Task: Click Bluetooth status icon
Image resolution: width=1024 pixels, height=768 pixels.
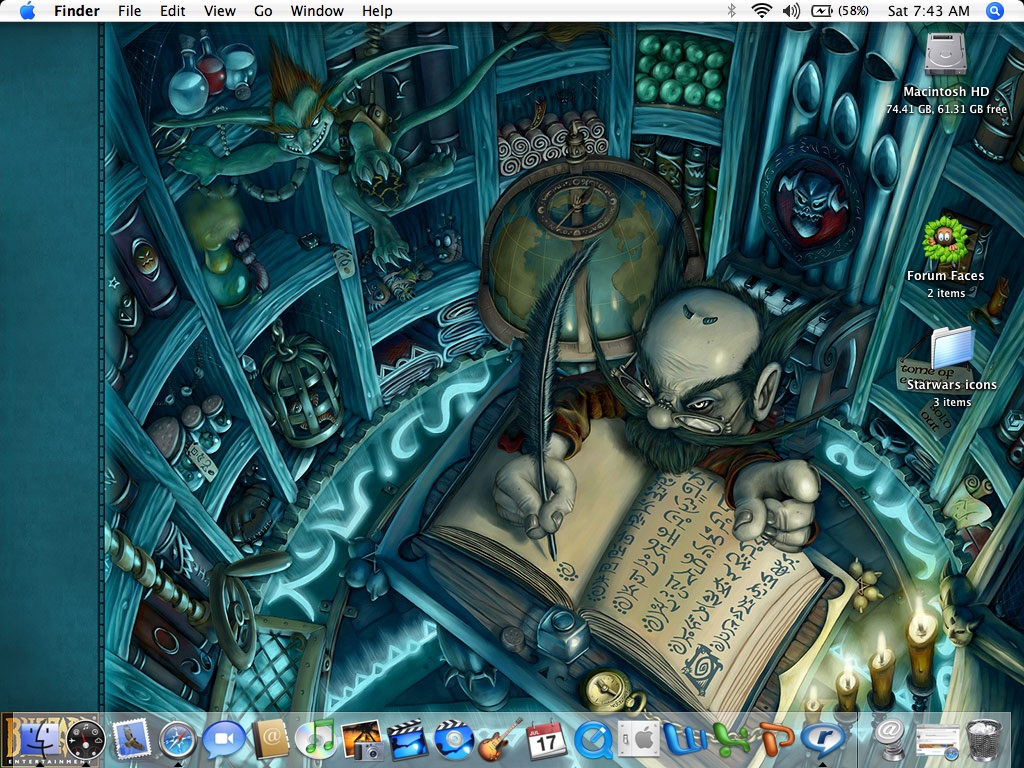Action: click(731, 11)
